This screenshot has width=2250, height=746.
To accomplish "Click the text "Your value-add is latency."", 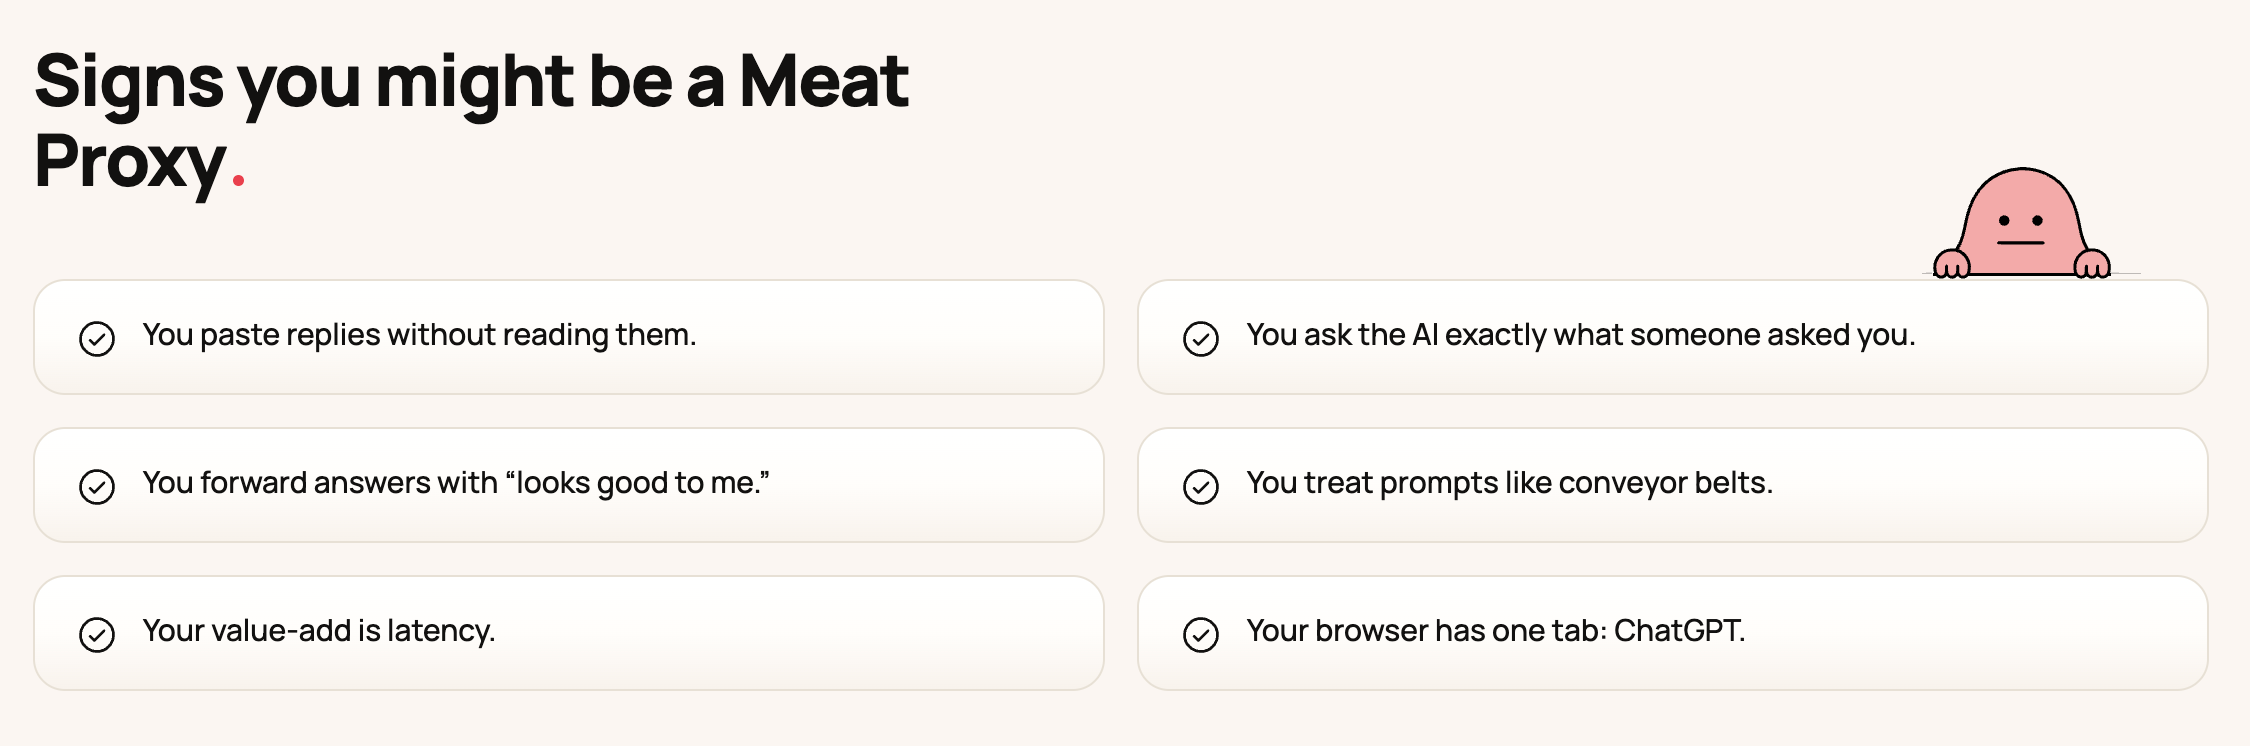I will coord(319,631).
